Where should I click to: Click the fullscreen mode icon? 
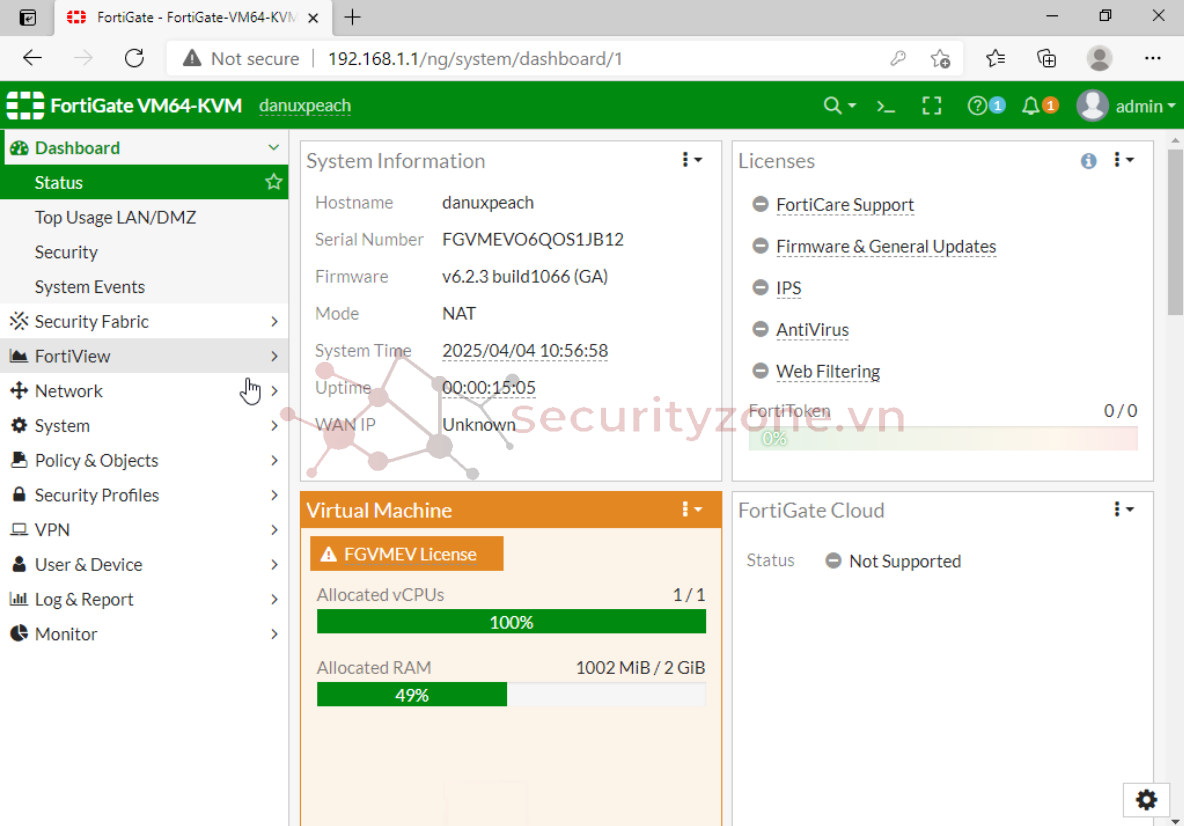[x=931, y=106]
